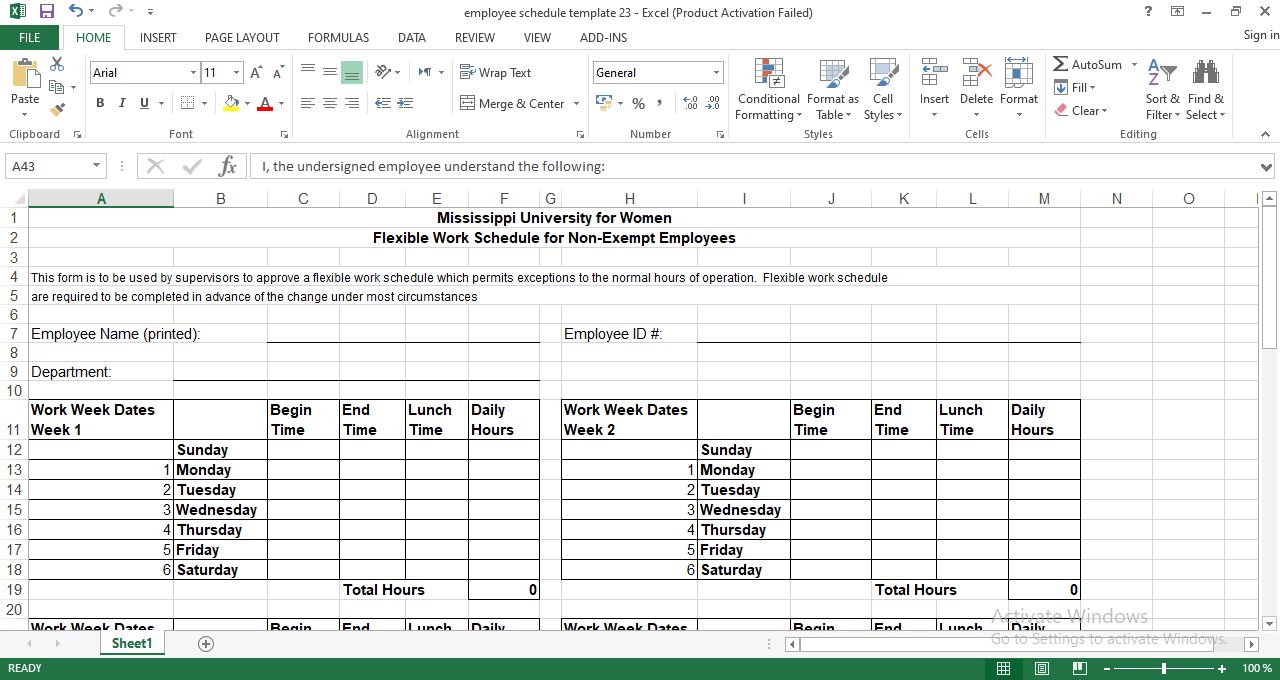Select the Page Layout view toggle in status bar
Screen dimensions: 1280x680
tap(1041, 667)
